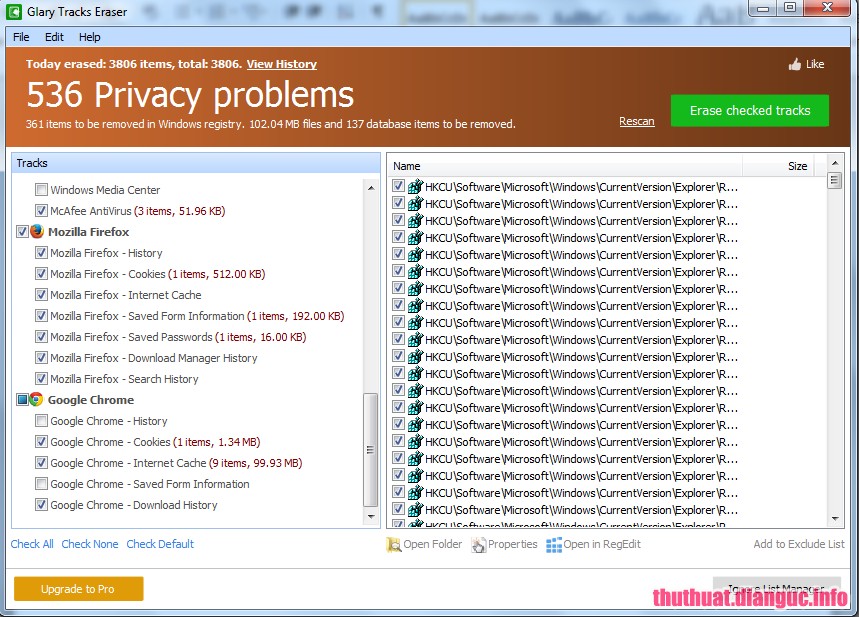Open the View History link
859x617 pixels.
(x=282, y=64)
